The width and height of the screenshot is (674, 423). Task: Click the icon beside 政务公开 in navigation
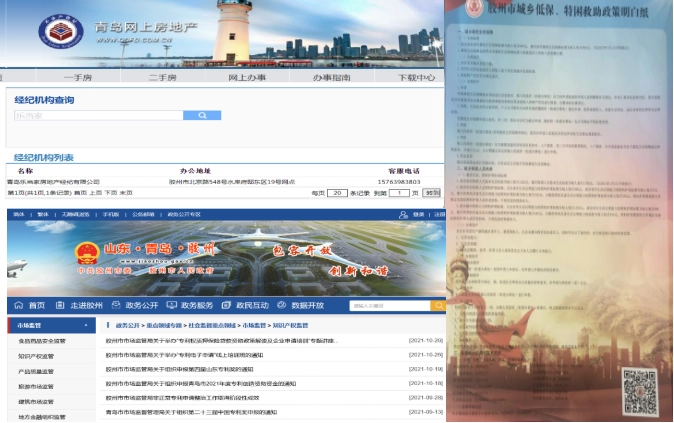pos(116,305)
